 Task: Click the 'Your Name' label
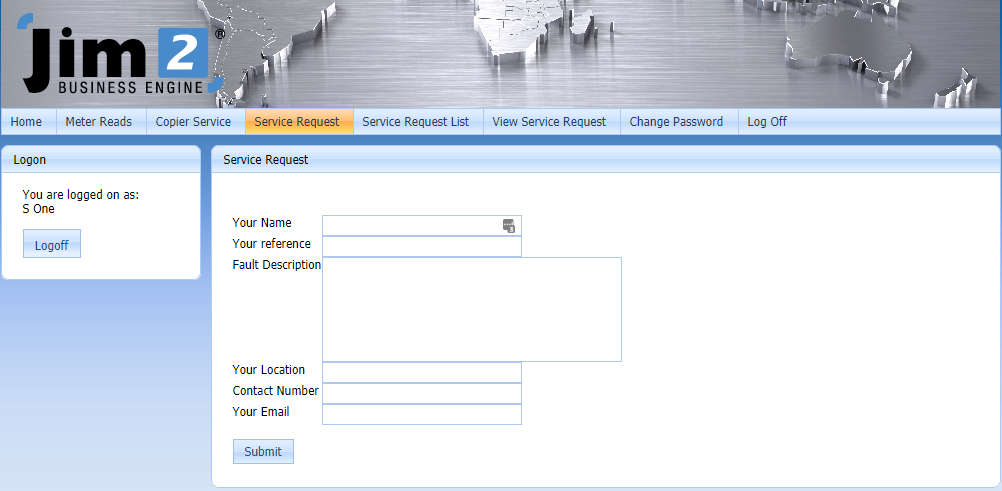coord(262,222)
